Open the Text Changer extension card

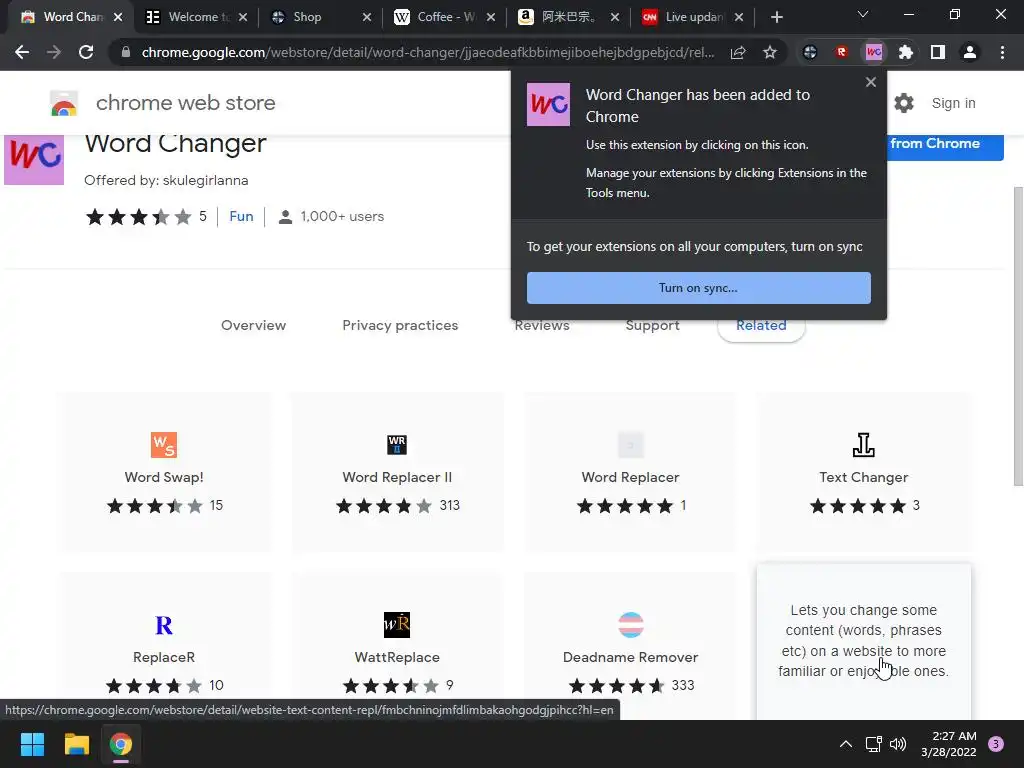(x=863, y=472)
